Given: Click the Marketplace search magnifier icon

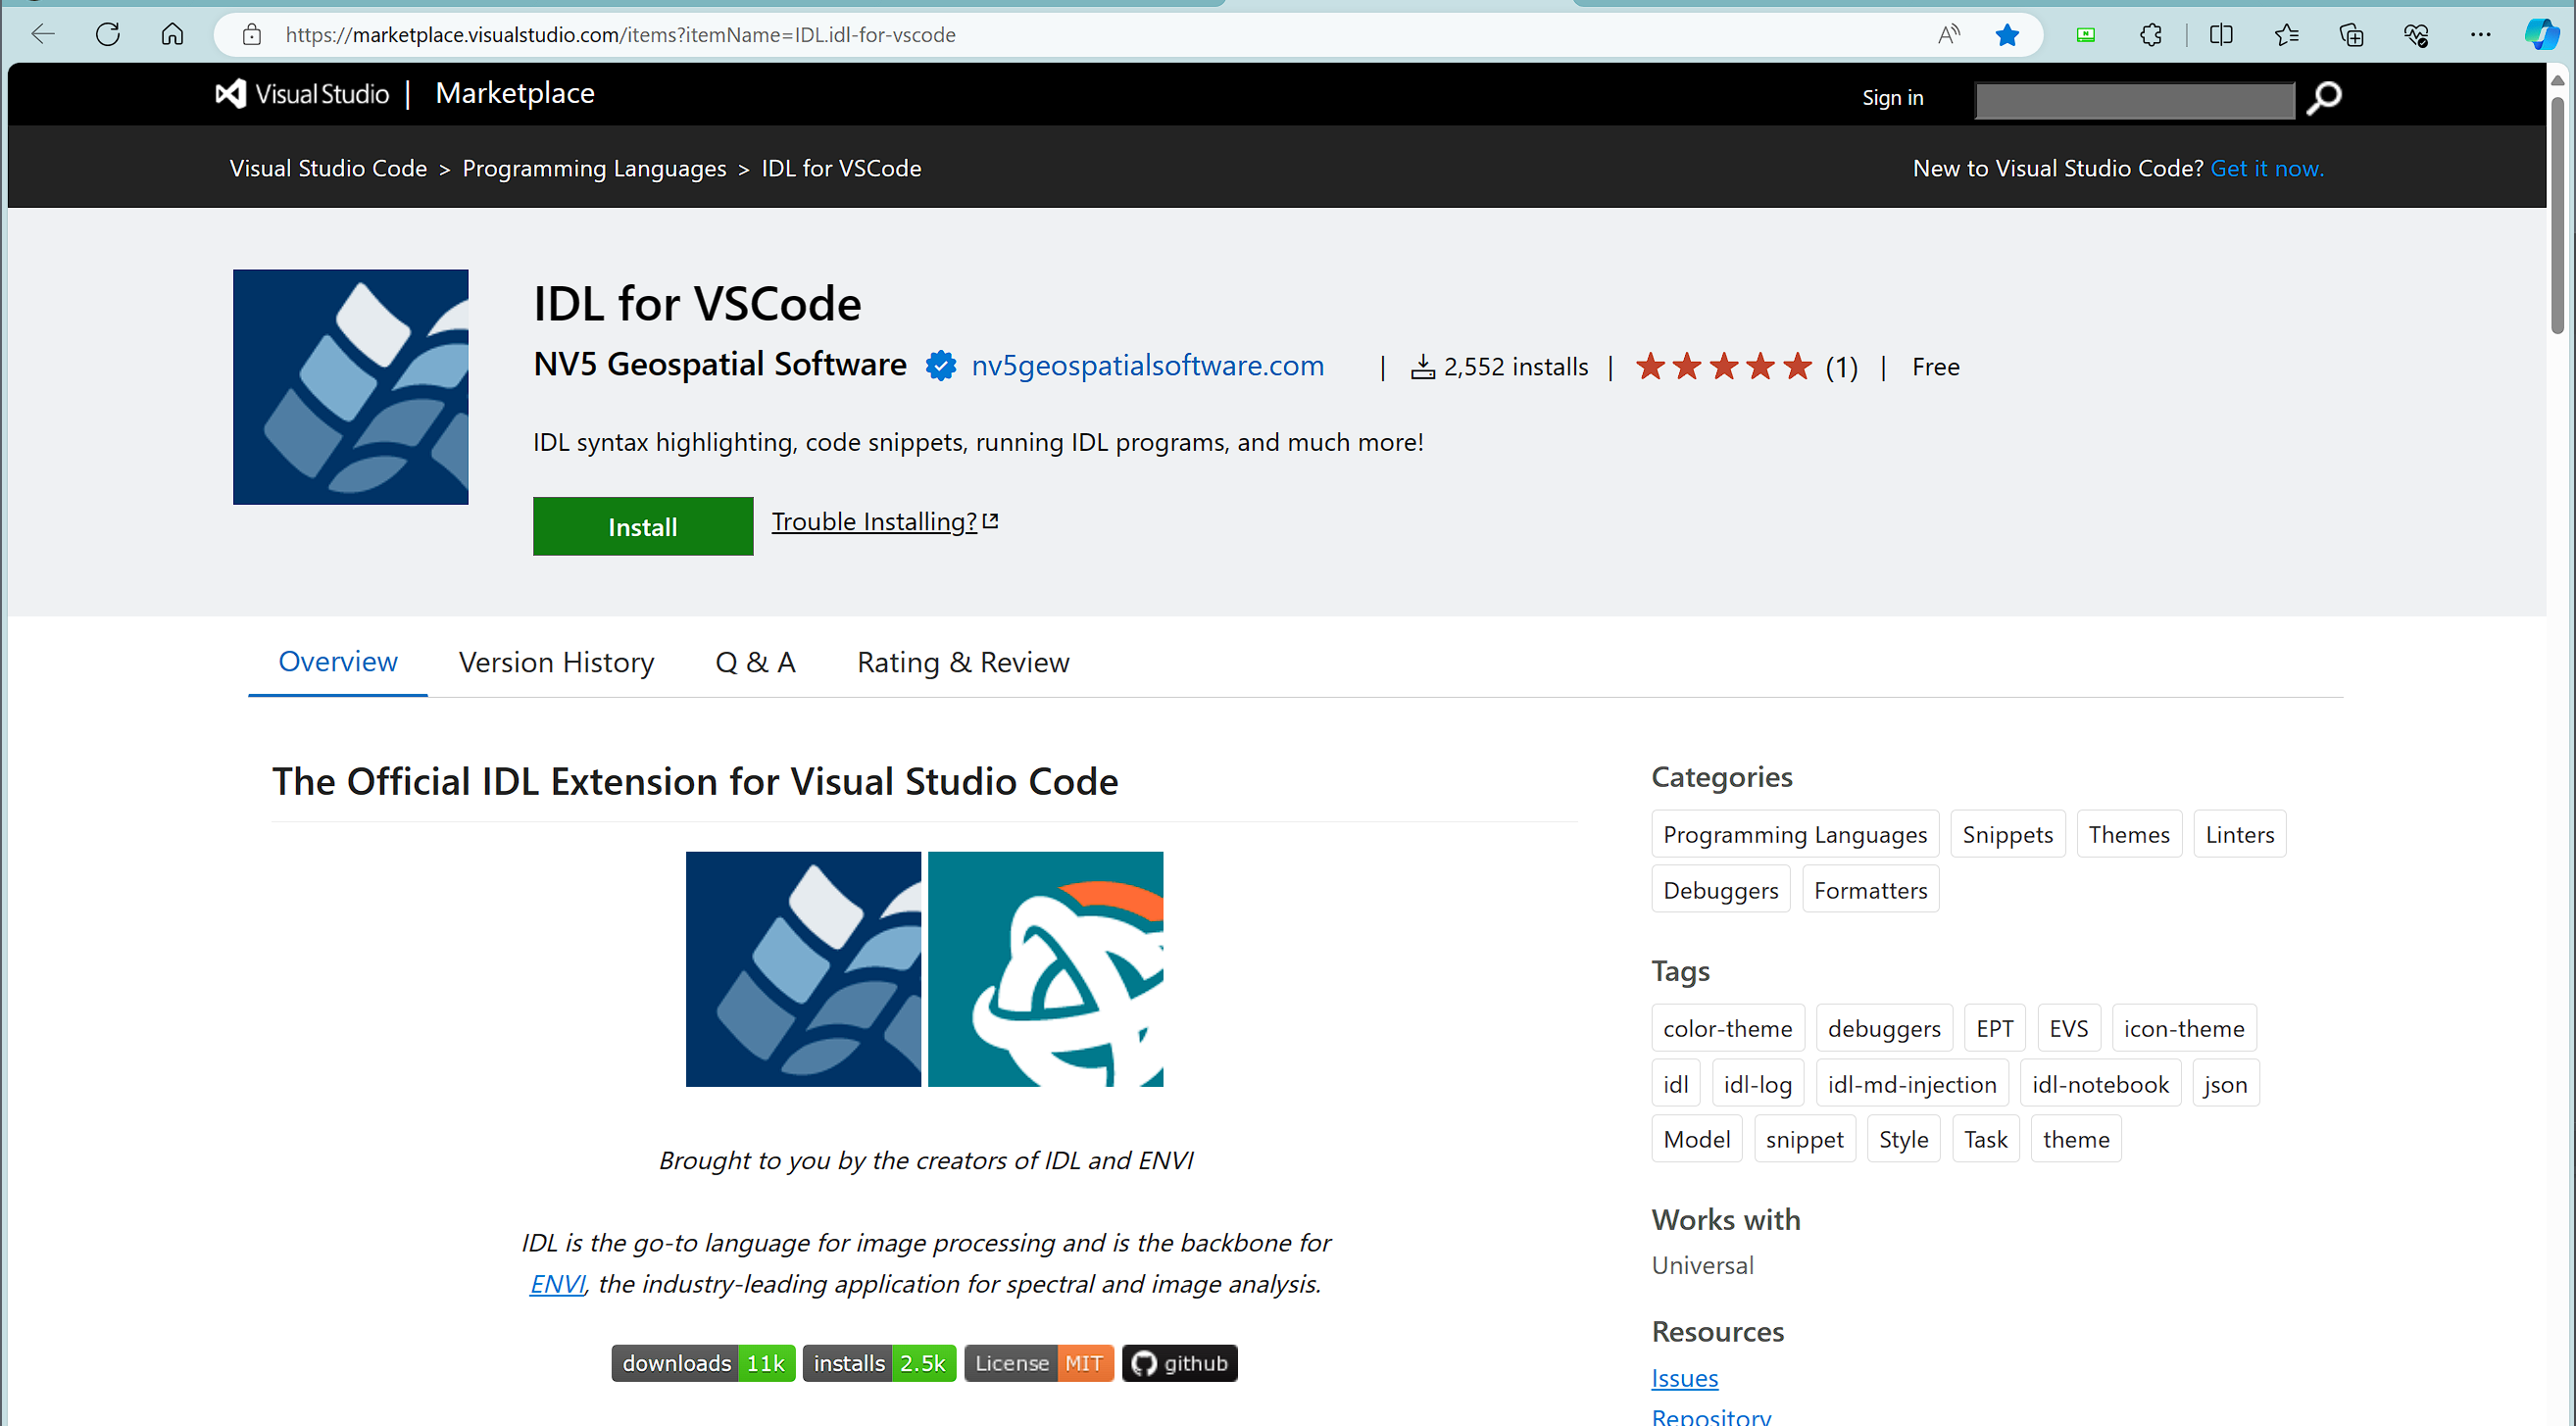Looking at the screenshot, I should (2323, 98).
